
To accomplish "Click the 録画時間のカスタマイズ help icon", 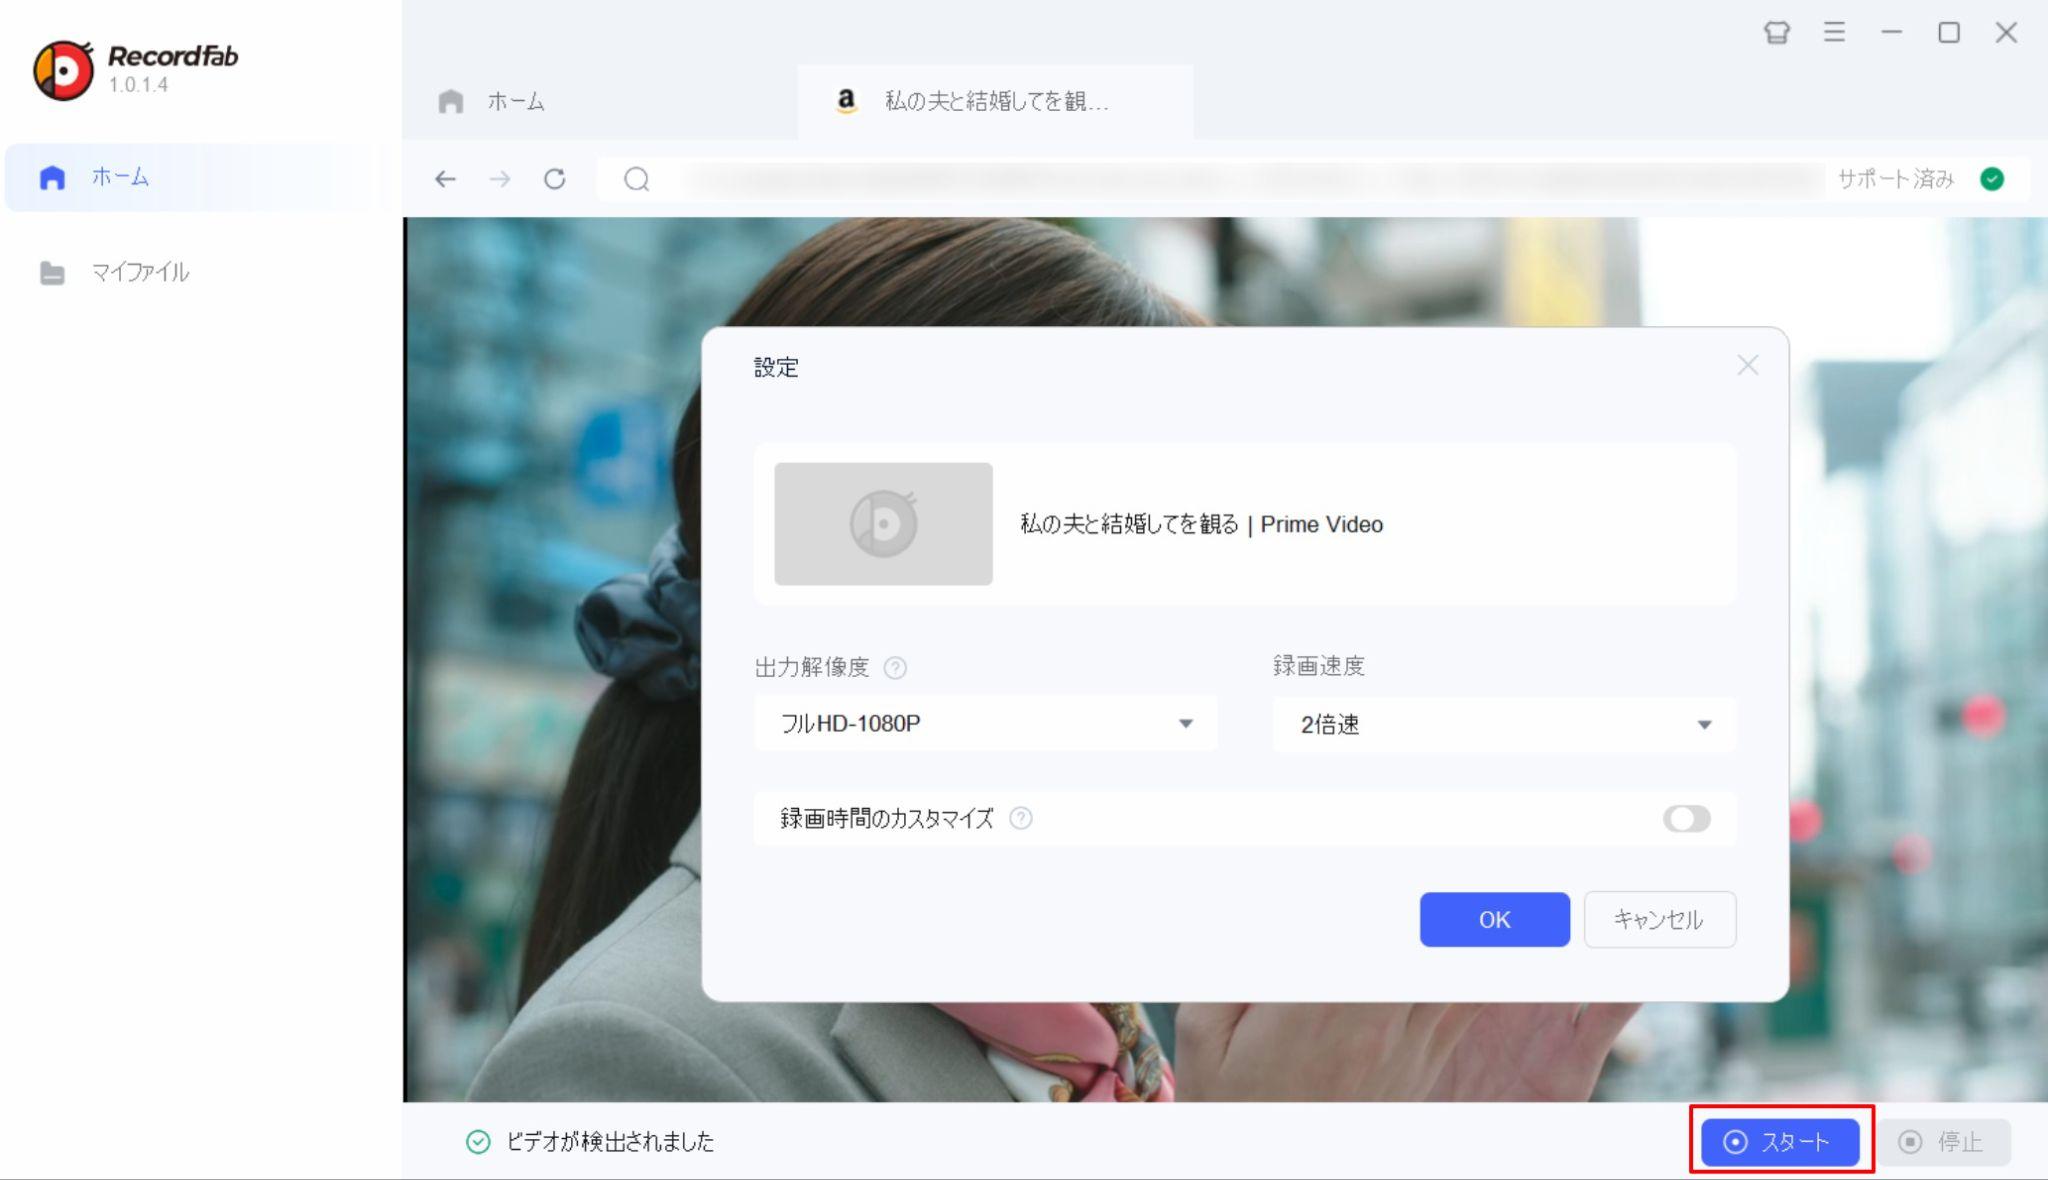I will pos(1020,819).
